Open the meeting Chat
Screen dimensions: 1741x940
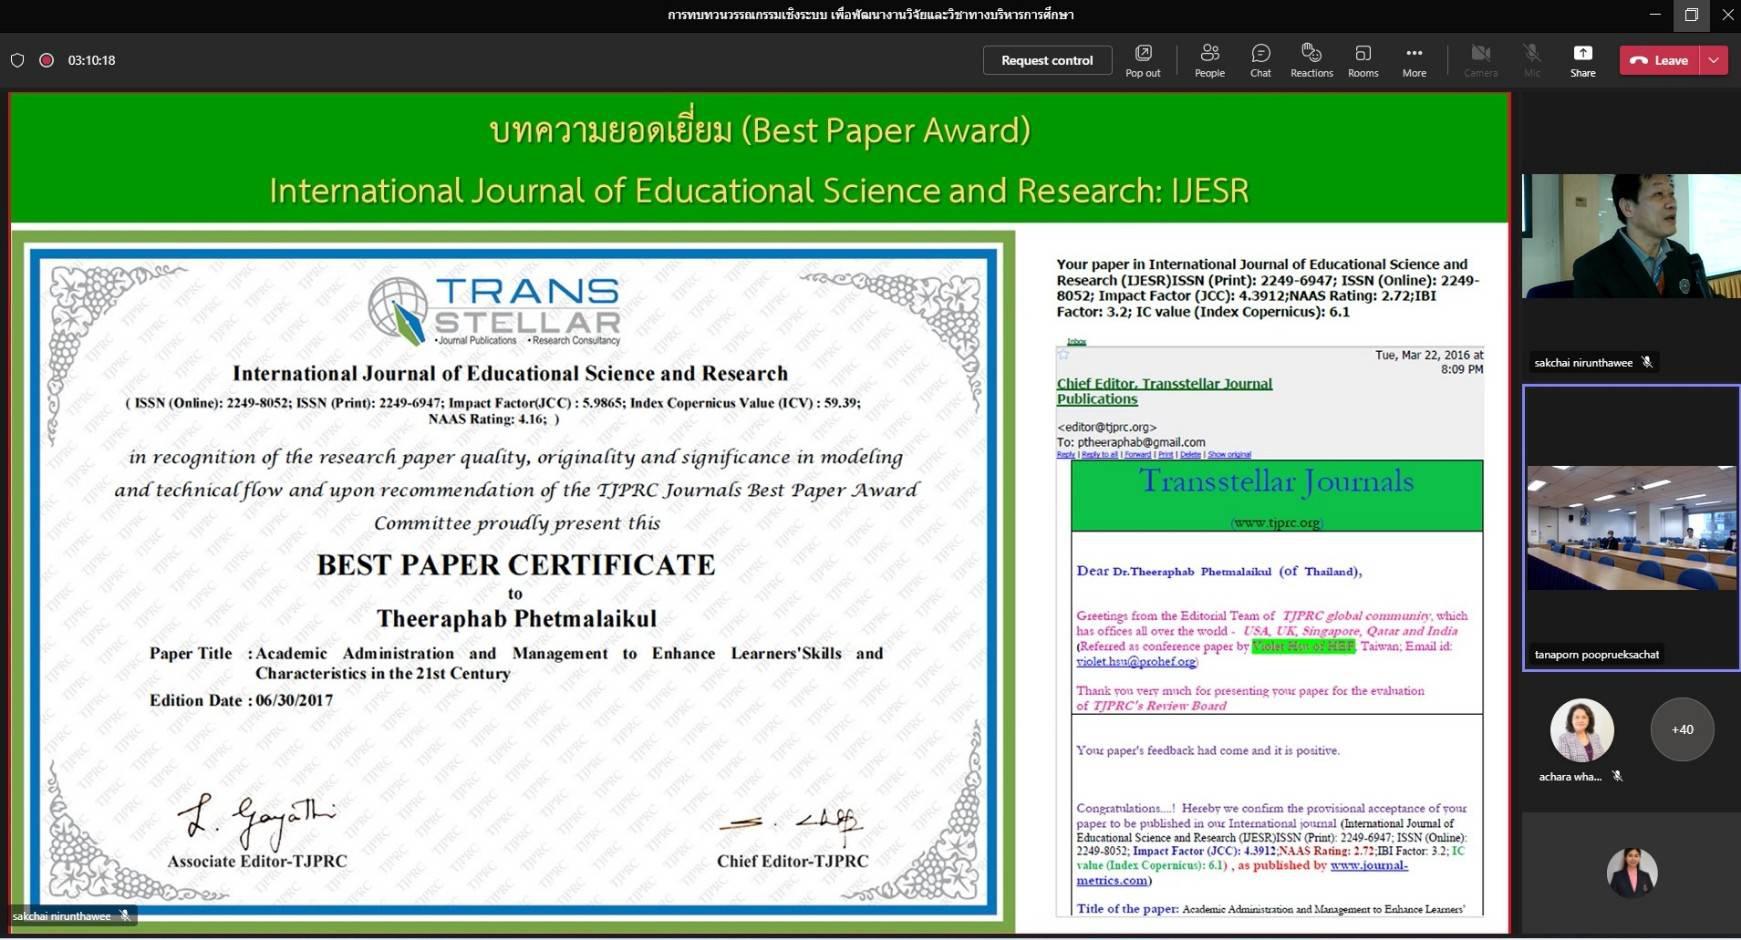1260,60
